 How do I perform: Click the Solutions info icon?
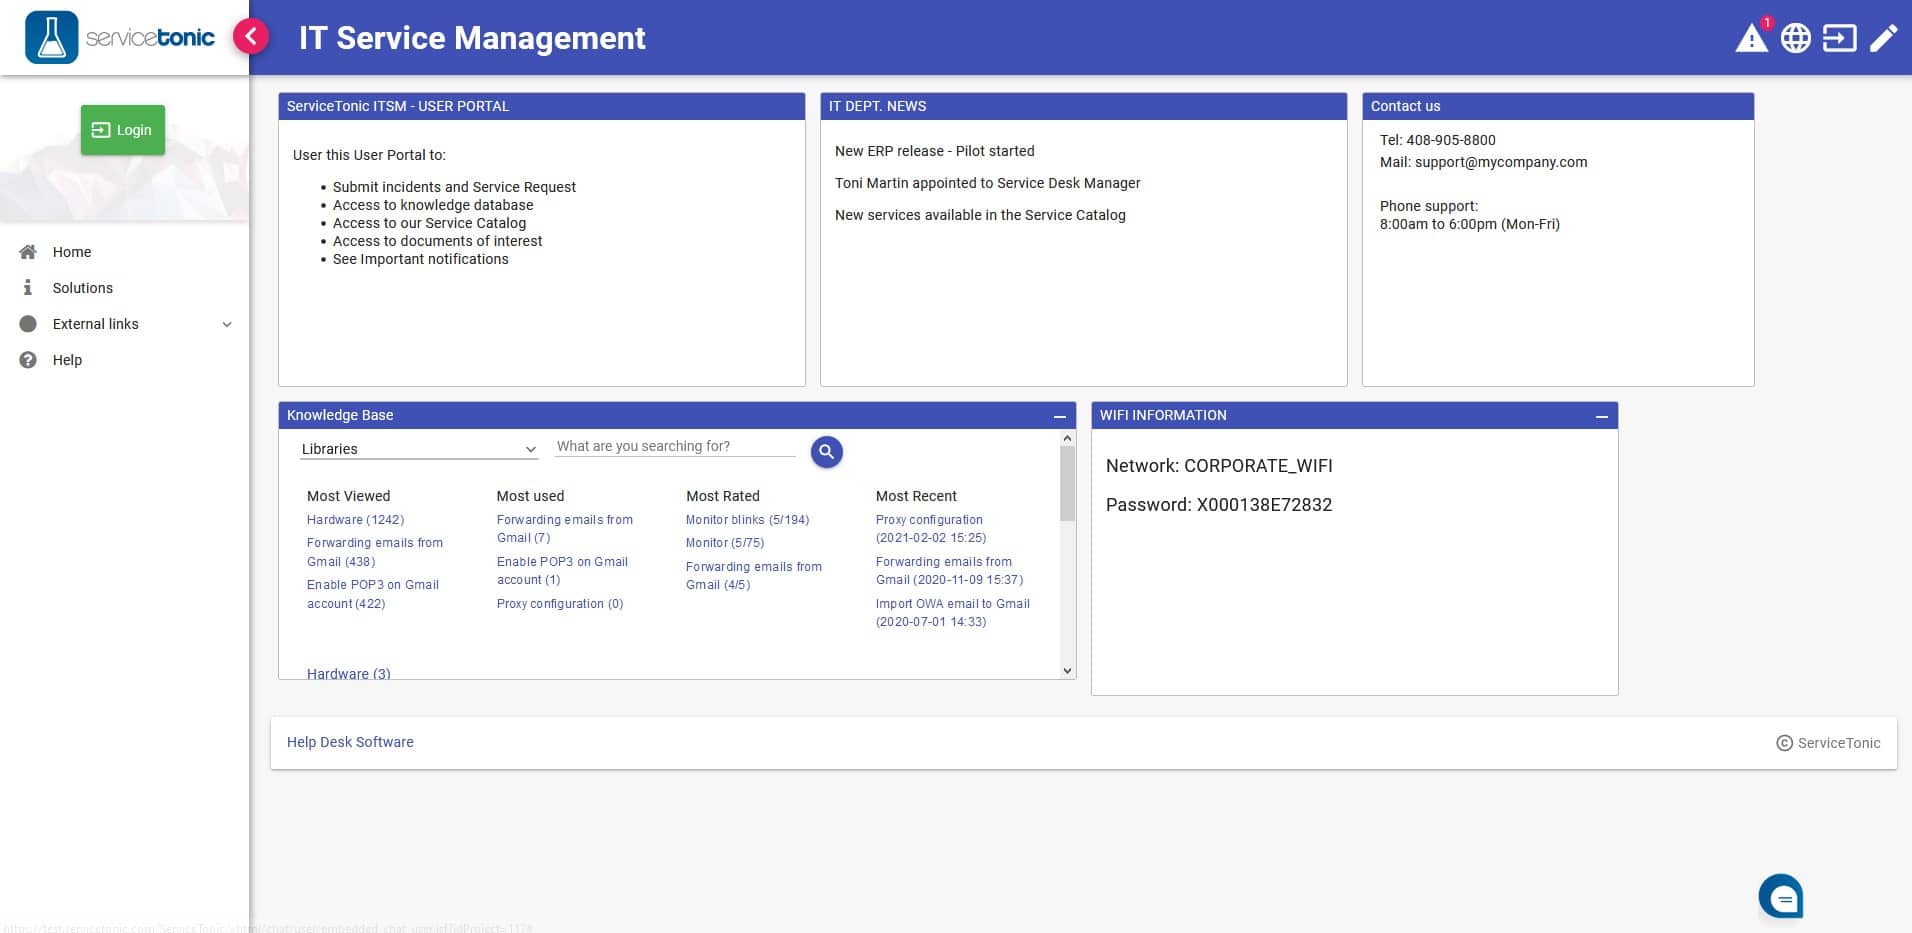tap(27, 287)
